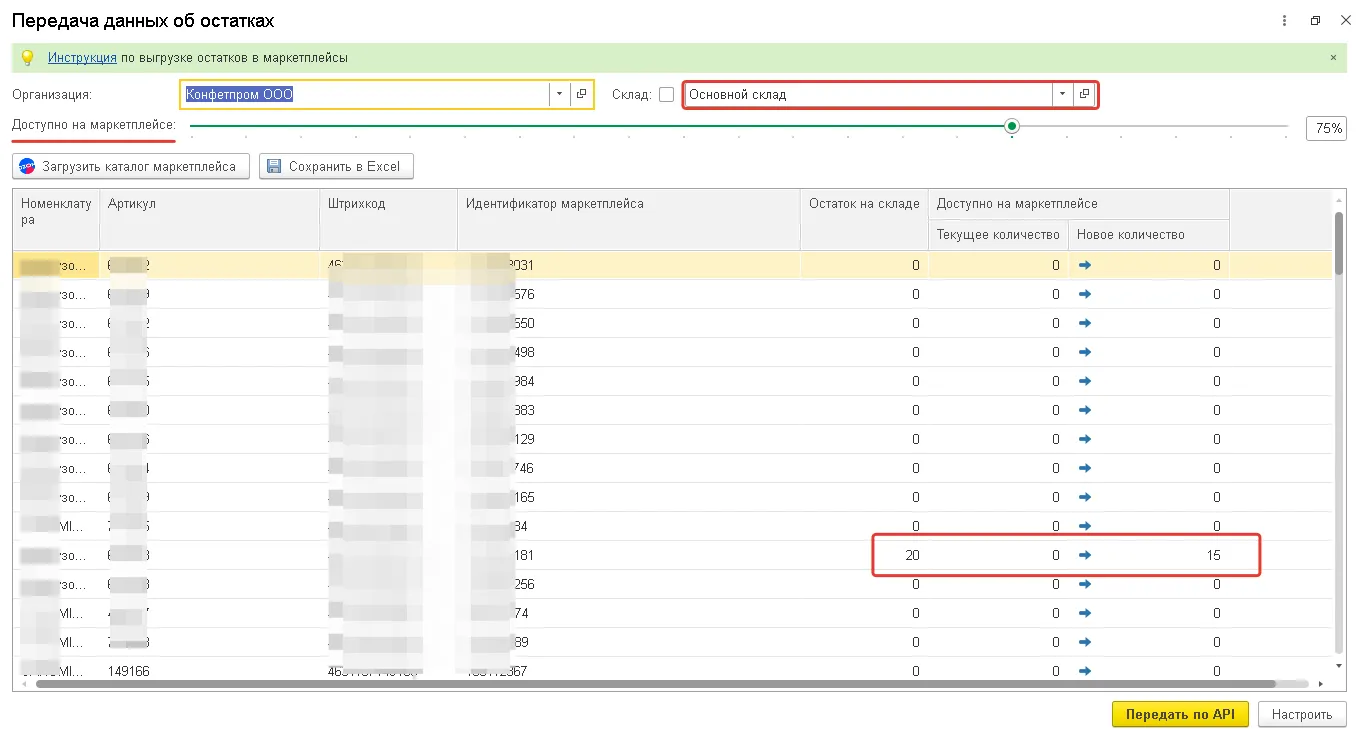This screenshot has height=729, width=1366.
Task: Click the Передать по API button
Action: (x=1180, y=714)
